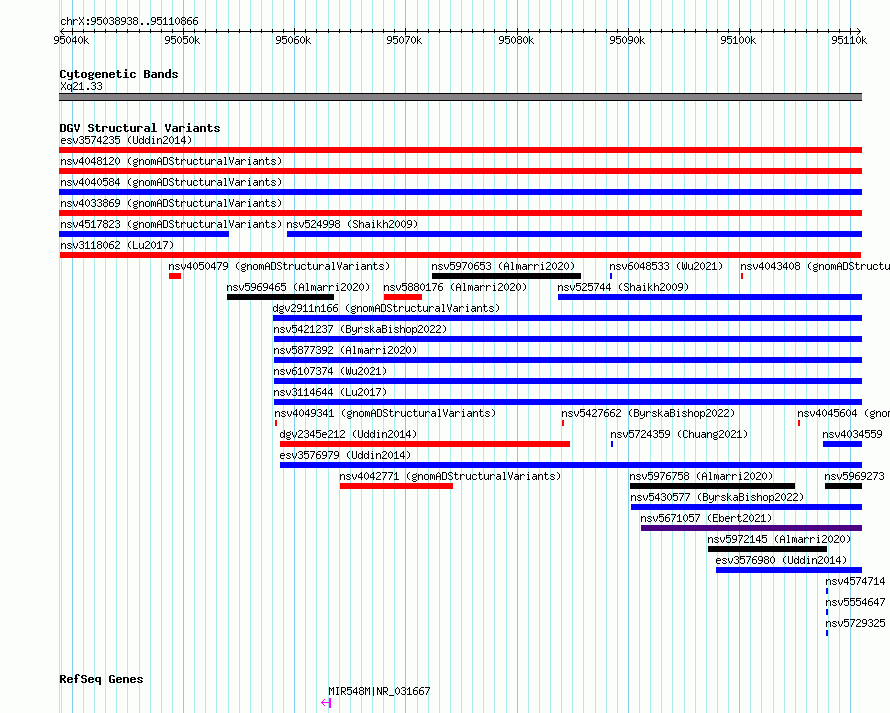
Task: Select the nsv4040584 blue variant bar
Action: [460, 192]
